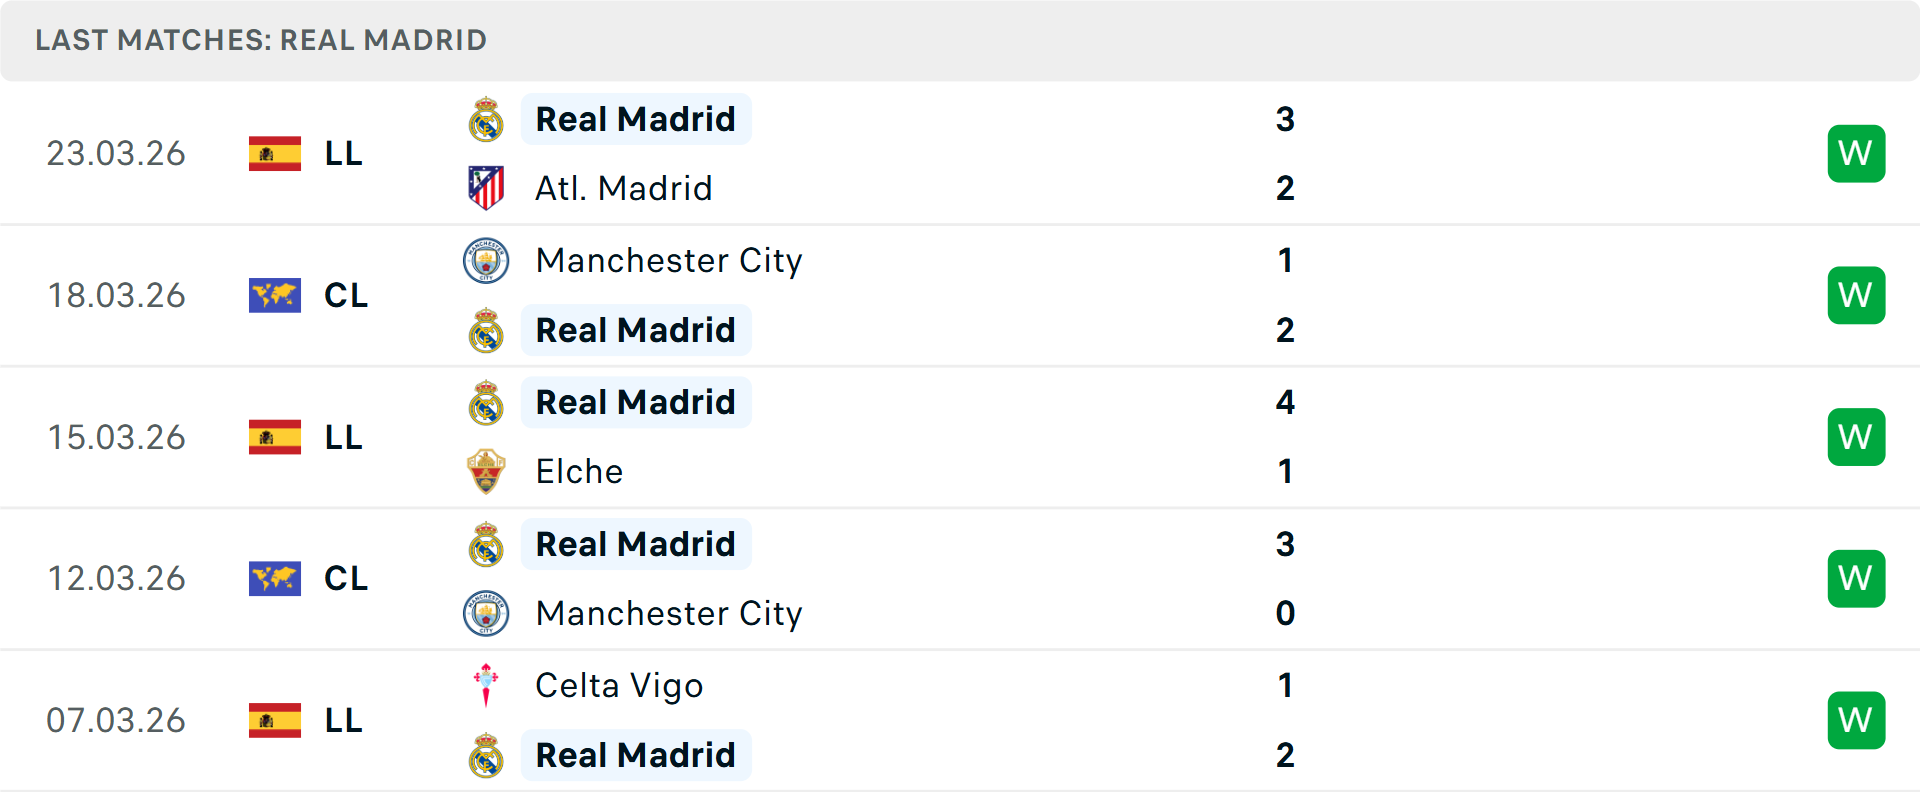Select the Atl. Madrid club badge

point(486,187)
